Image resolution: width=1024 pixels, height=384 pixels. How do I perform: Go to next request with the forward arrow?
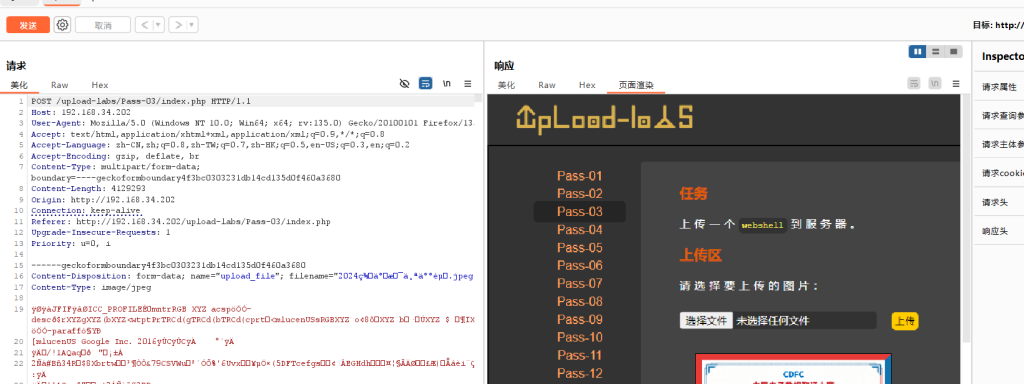tap(178, 25)
